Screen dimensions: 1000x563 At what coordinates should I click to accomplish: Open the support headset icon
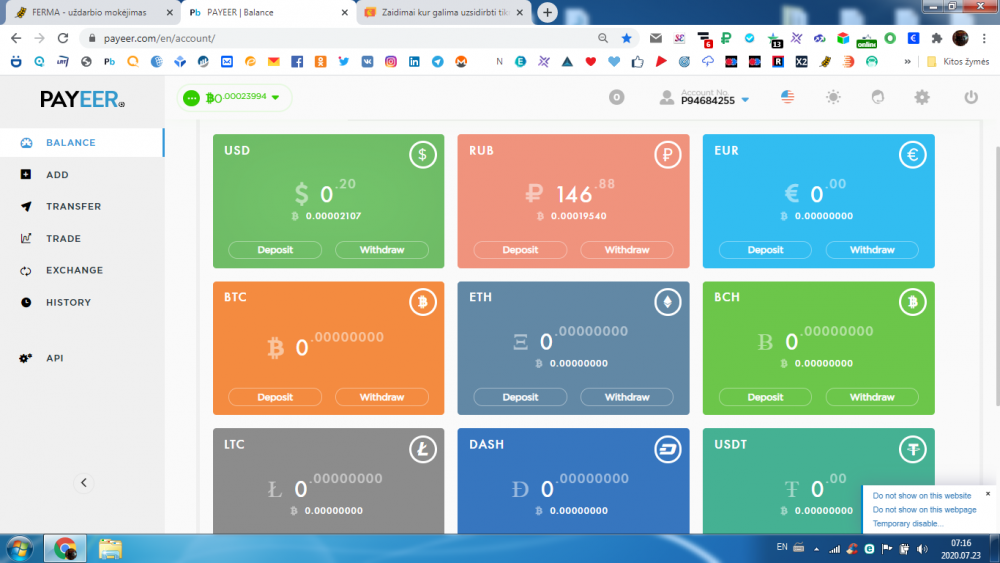878,97
